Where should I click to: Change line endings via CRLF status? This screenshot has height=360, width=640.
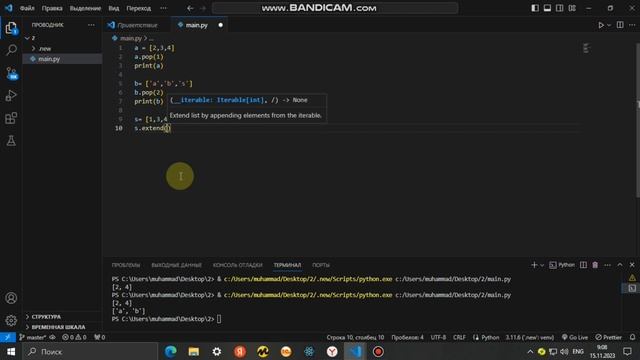pos(459,338)
